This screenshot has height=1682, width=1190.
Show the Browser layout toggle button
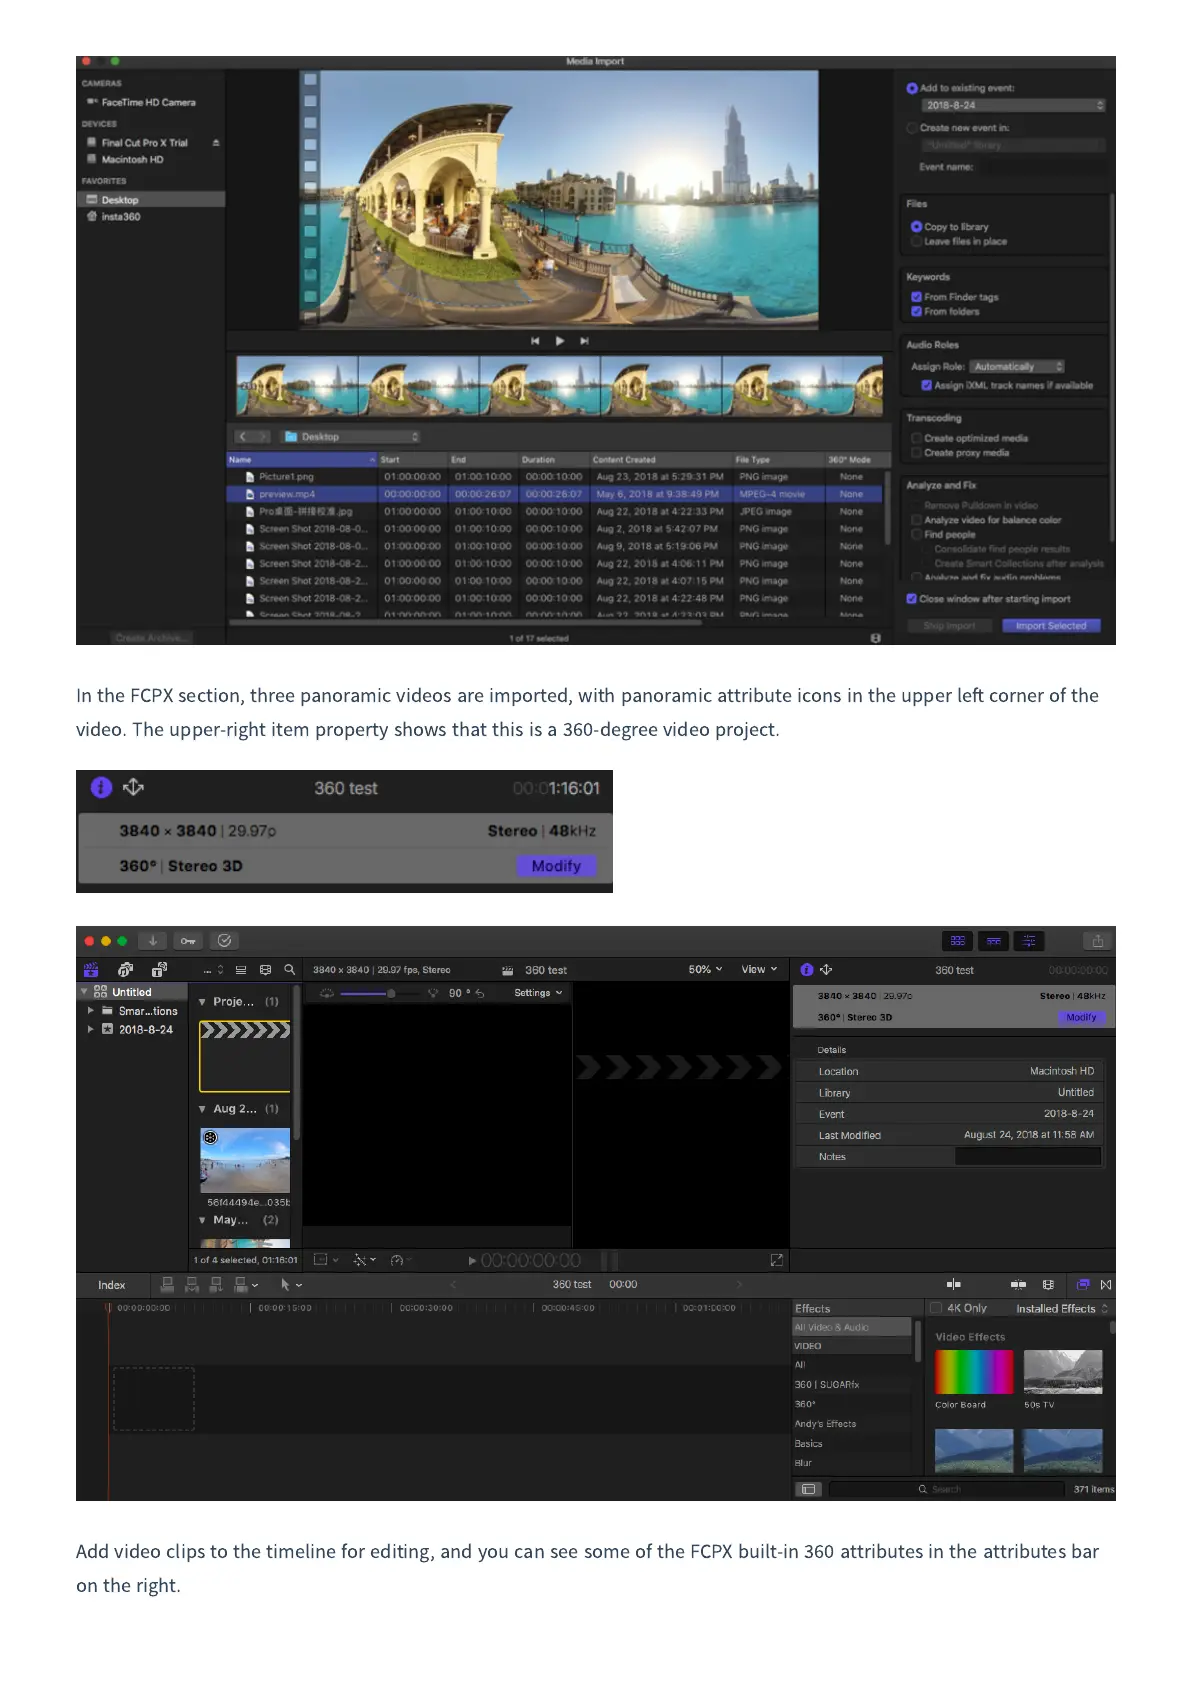(958, 941)
